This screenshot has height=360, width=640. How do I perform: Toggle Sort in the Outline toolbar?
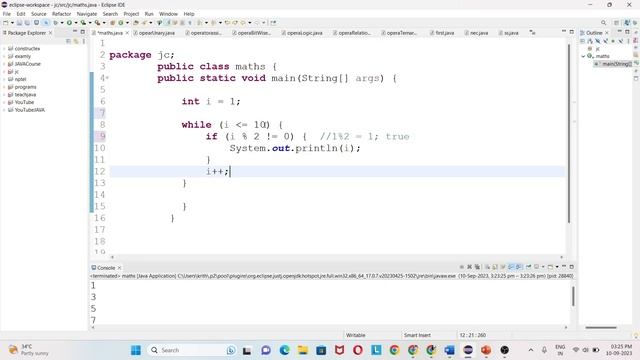click(x=590, y=41)
